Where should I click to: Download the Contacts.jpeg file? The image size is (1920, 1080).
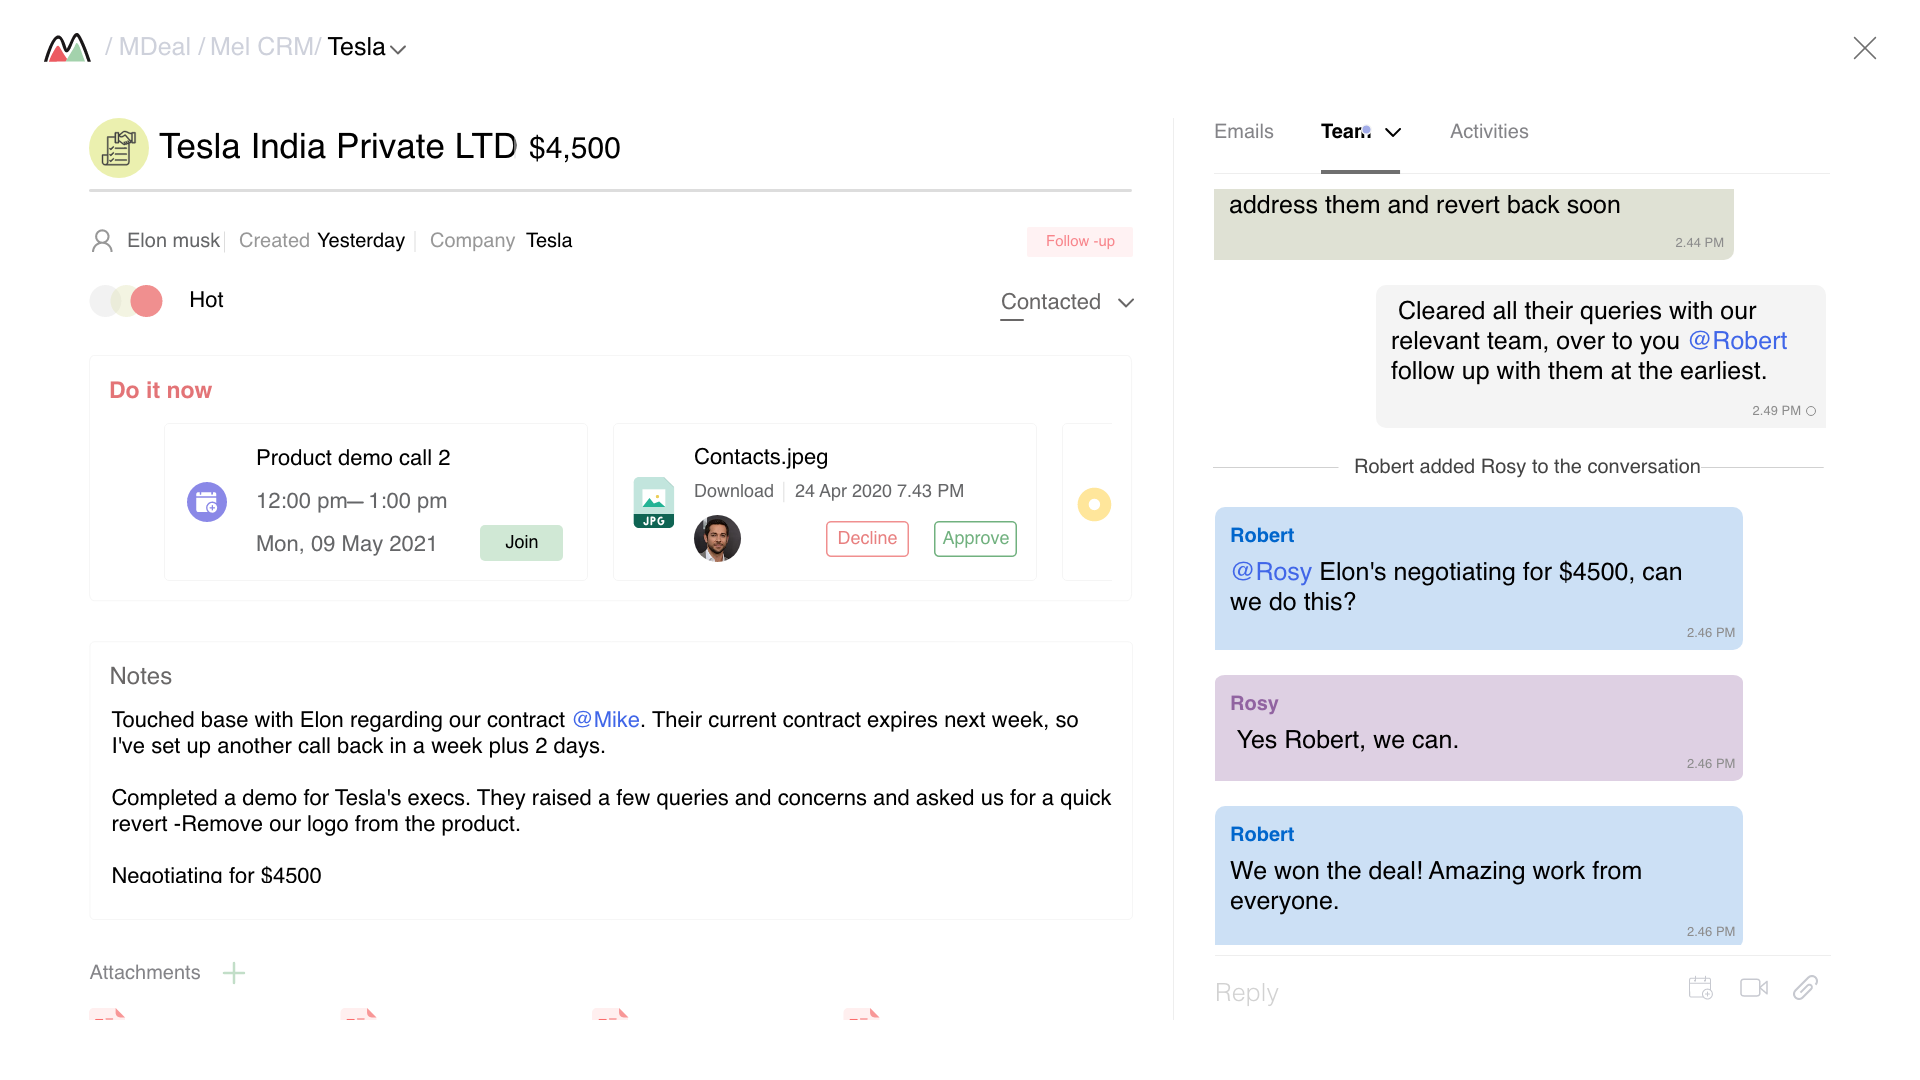(x=733, y=491)
